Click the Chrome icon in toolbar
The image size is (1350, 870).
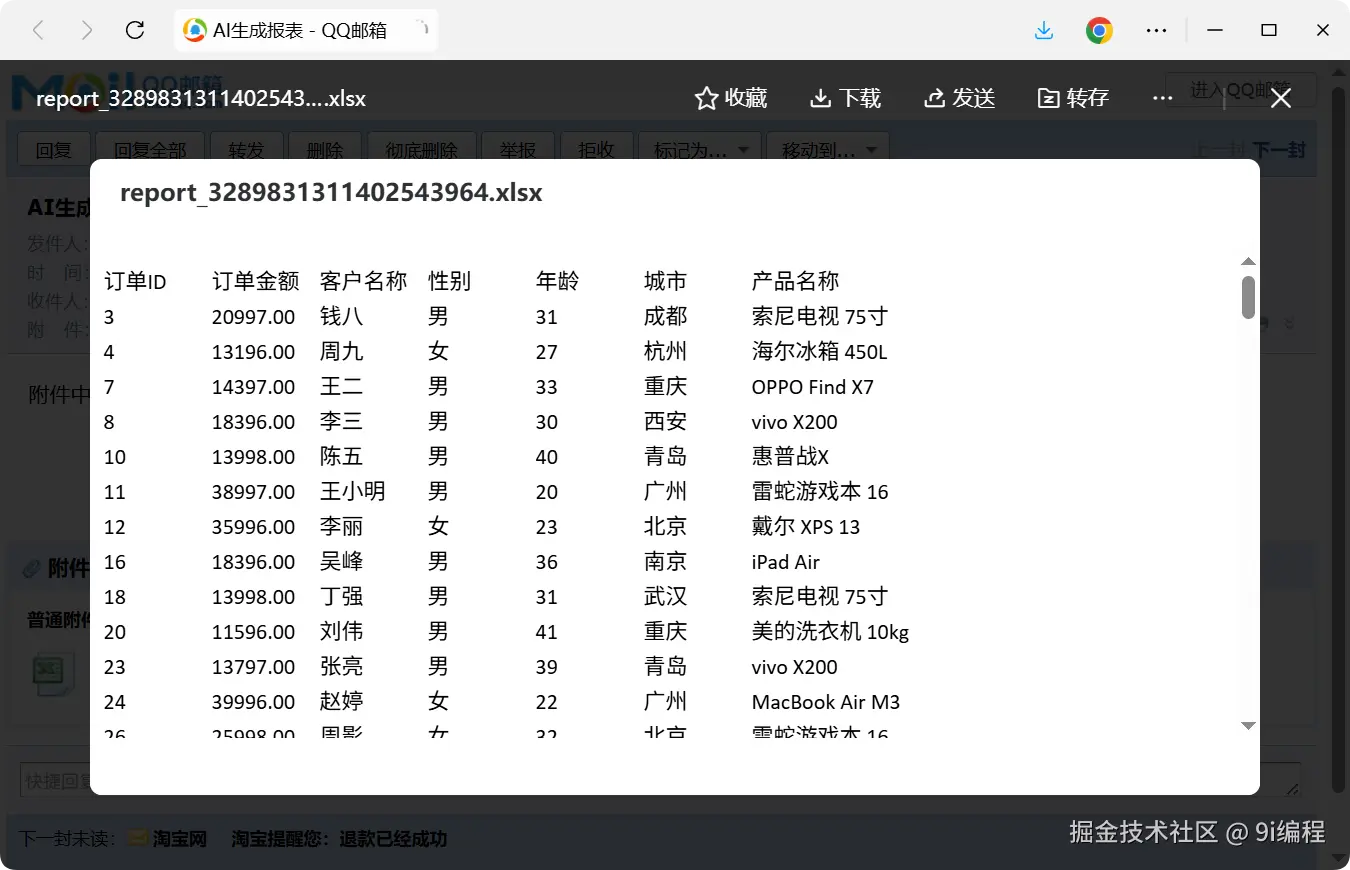(x=1099, y=30)
